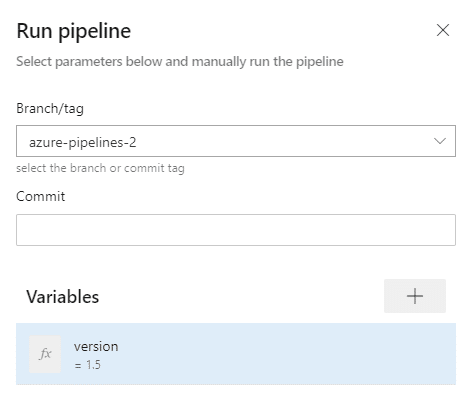Select the fx icon beside version
472x401 pixels.
click(45, 354)
